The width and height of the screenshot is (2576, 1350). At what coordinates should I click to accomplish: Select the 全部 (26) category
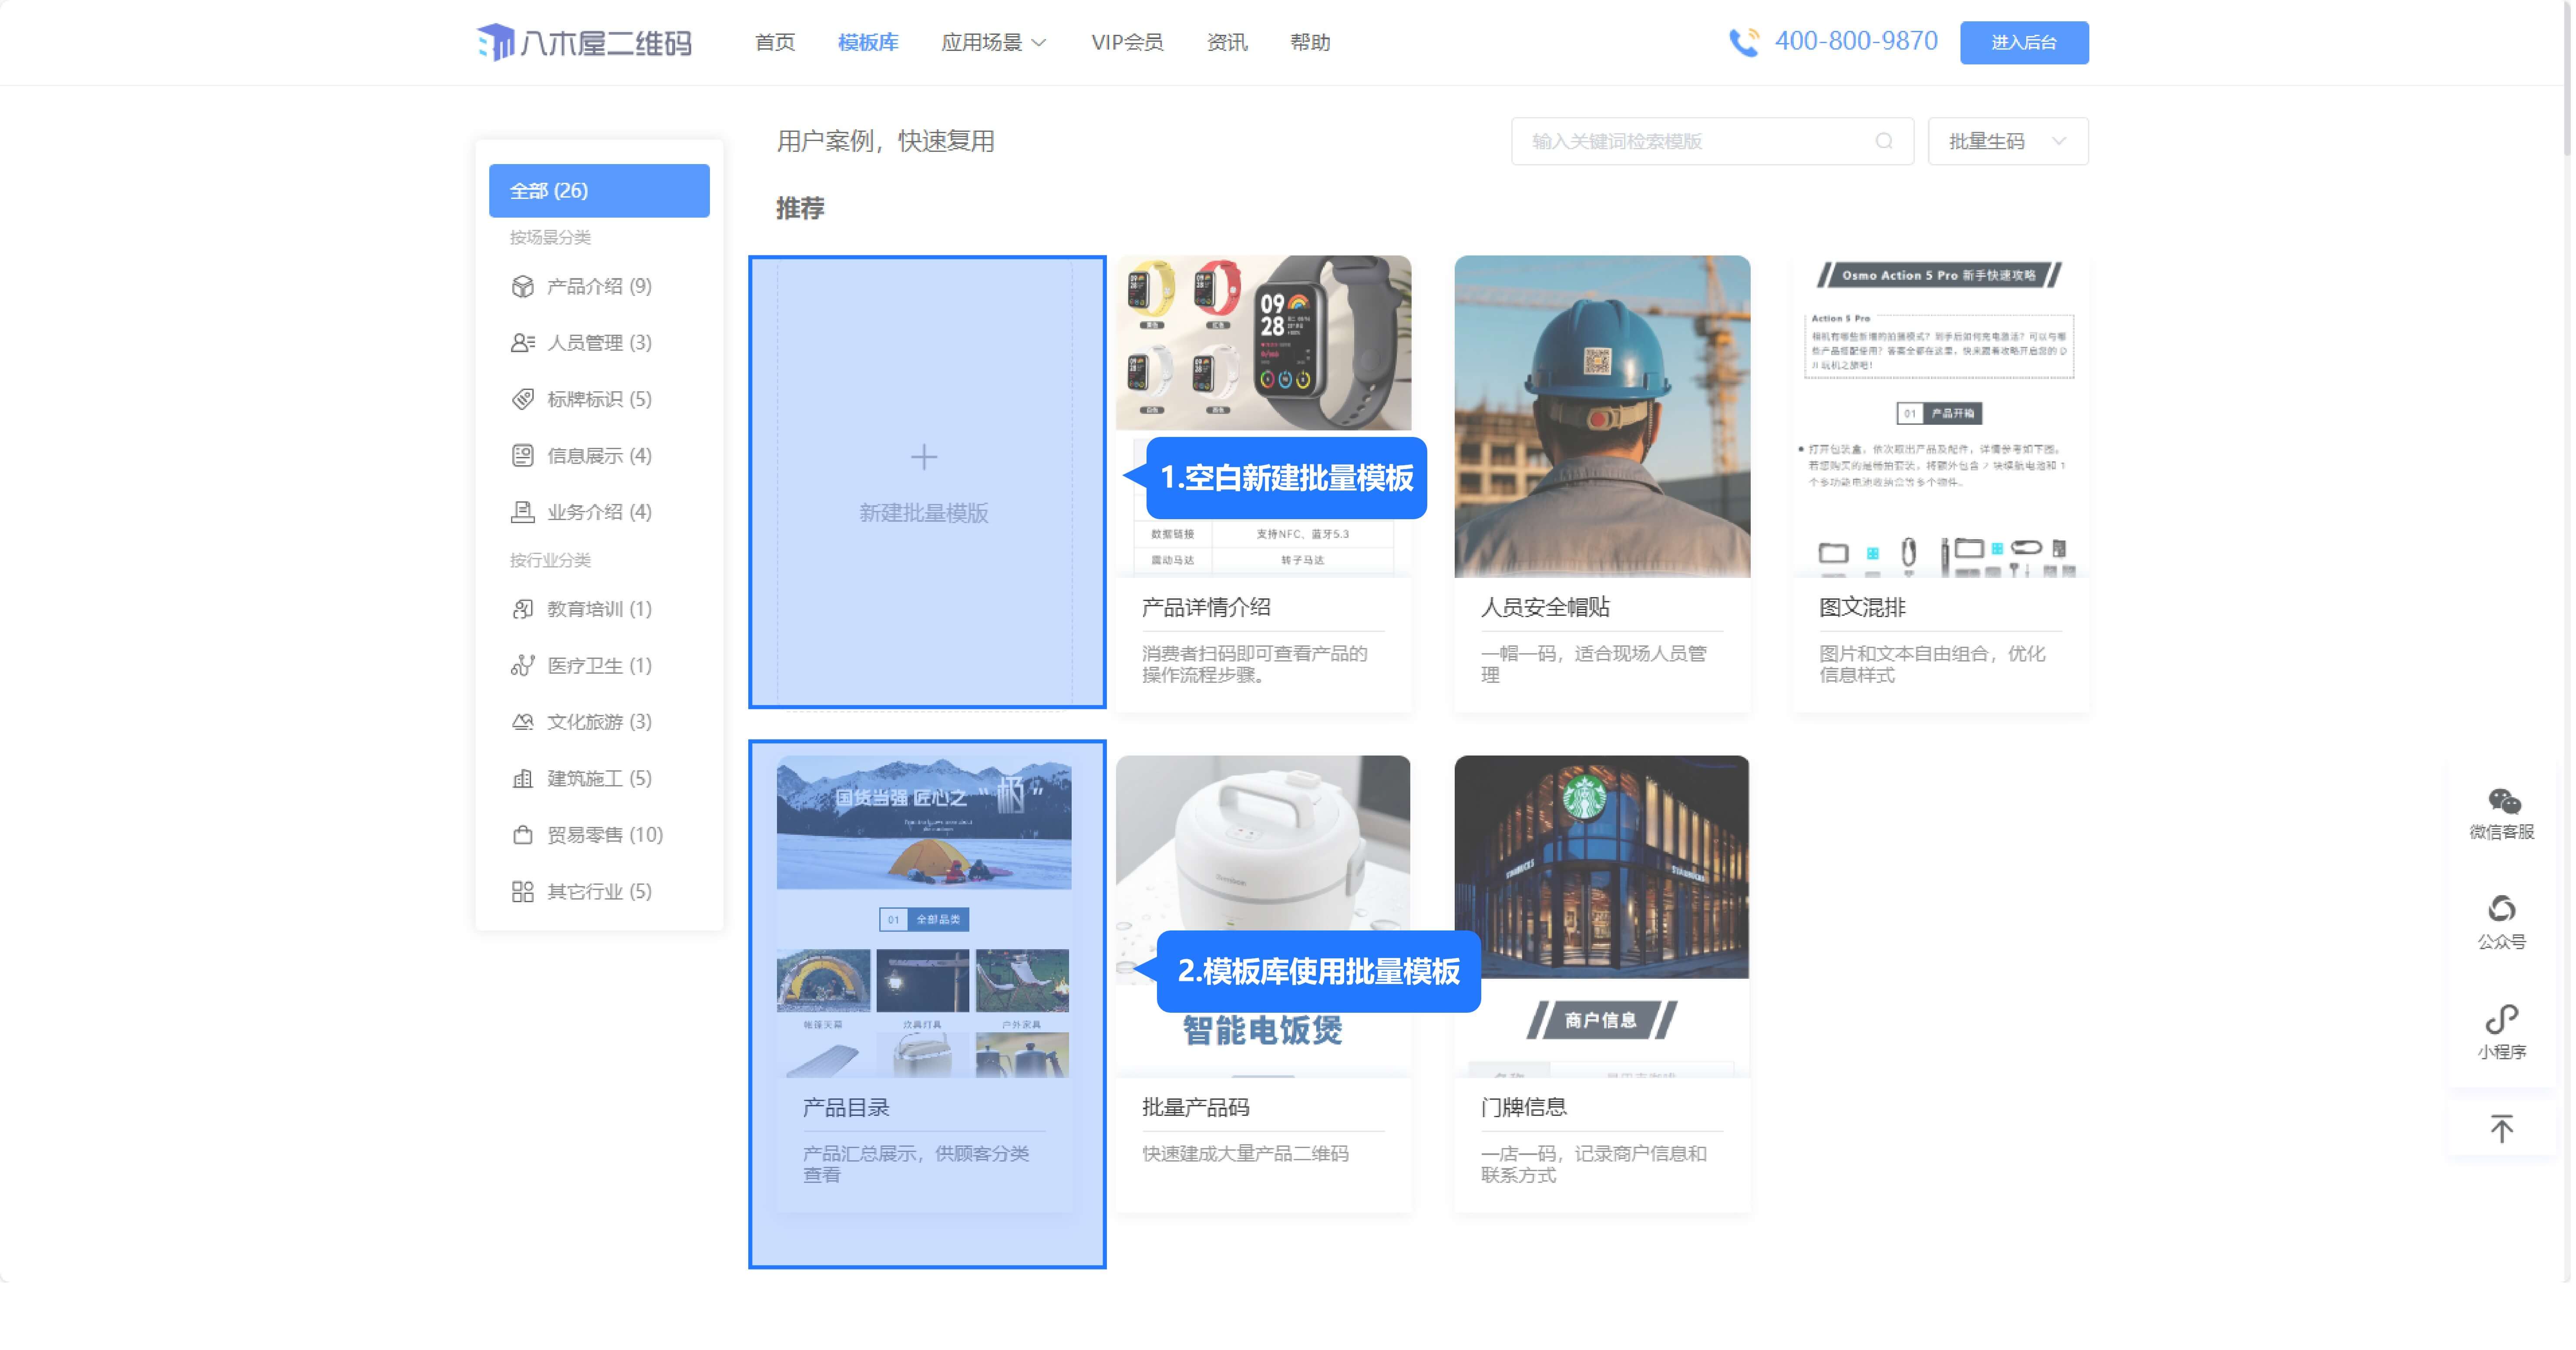coord(599,190)
